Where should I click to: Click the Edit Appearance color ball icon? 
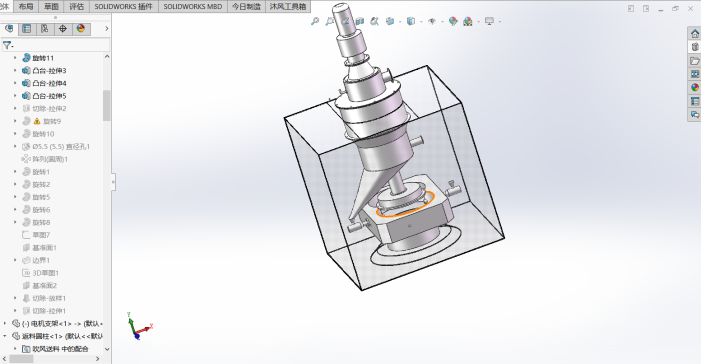pos(453,21)
